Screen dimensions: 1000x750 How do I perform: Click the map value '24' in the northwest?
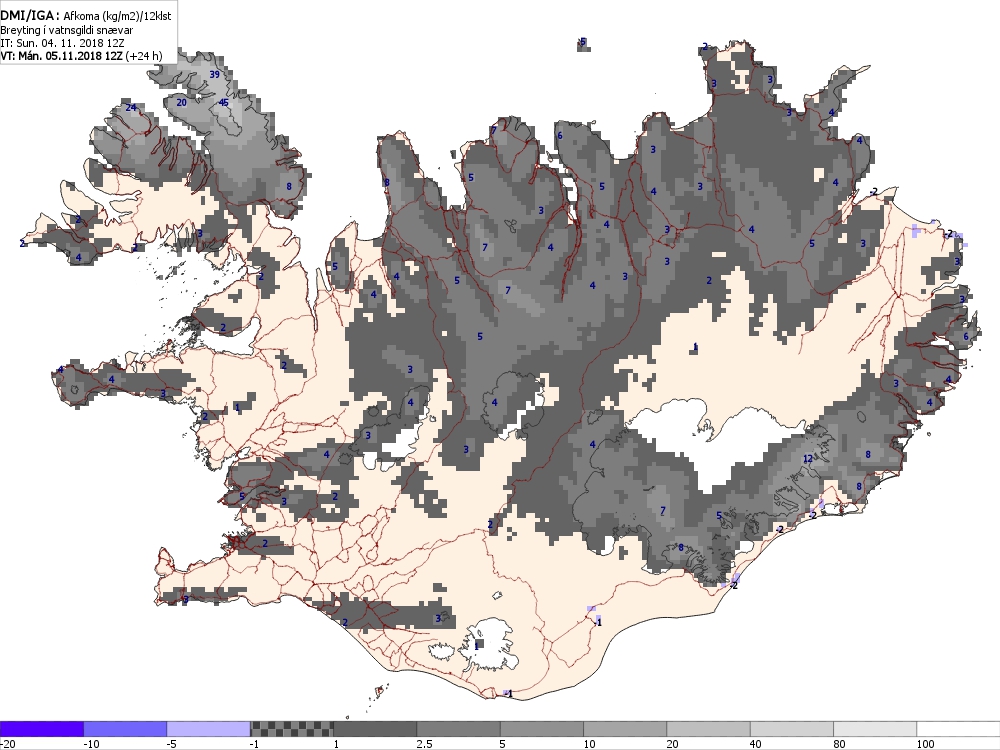131,107
